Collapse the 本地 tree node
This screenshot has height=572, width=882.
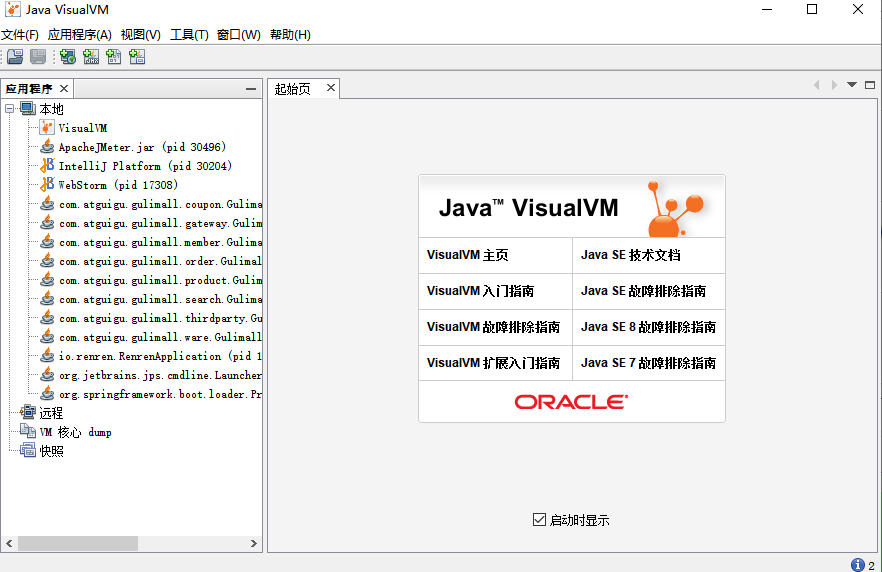(x=10, y=109)
